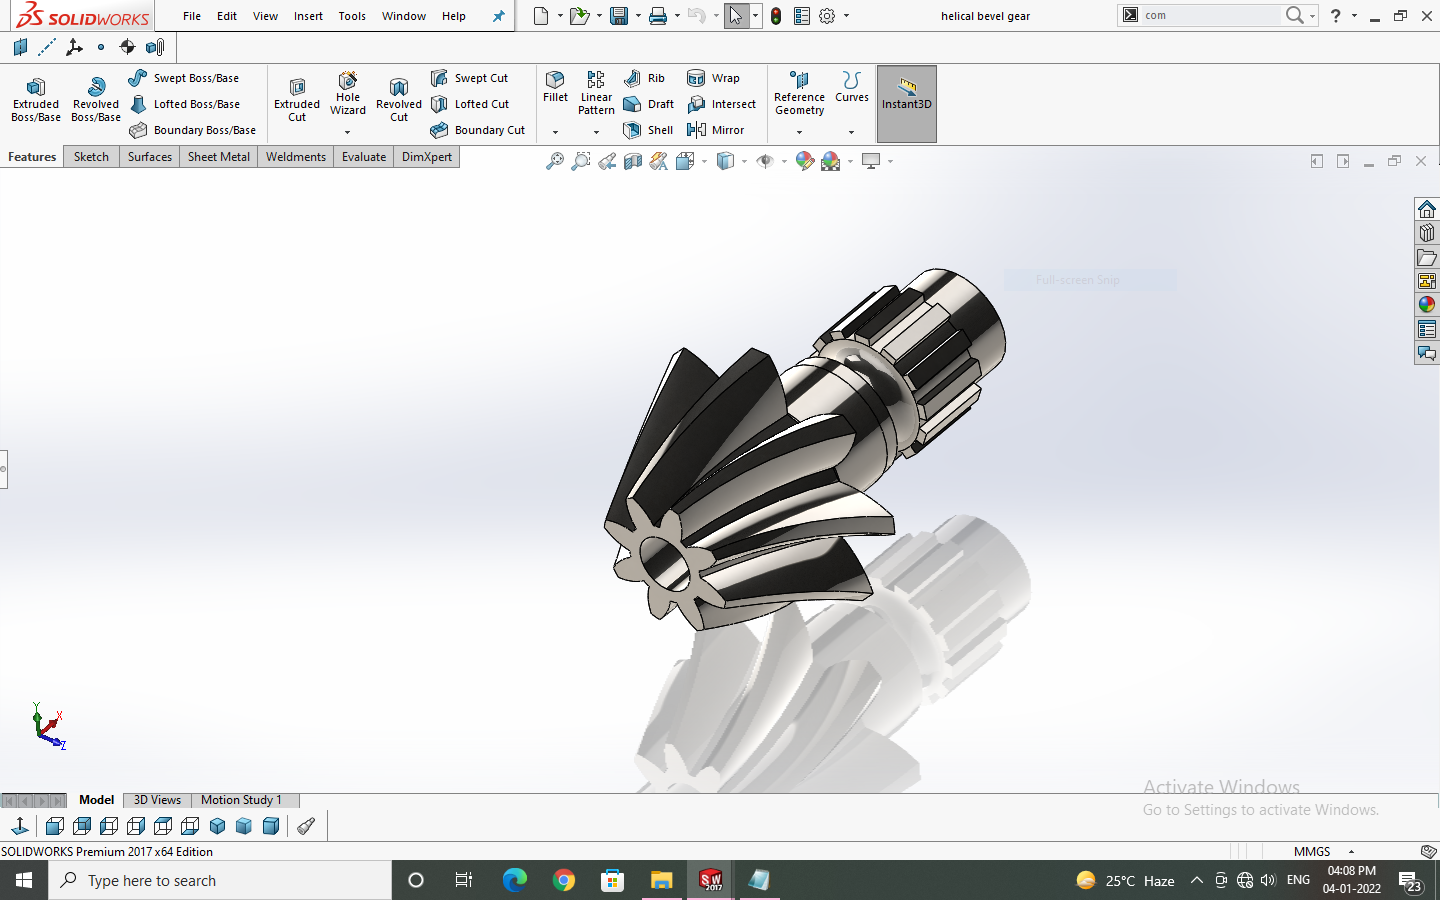Click the Rebuild traffic light icon

[x=776, y=16]
